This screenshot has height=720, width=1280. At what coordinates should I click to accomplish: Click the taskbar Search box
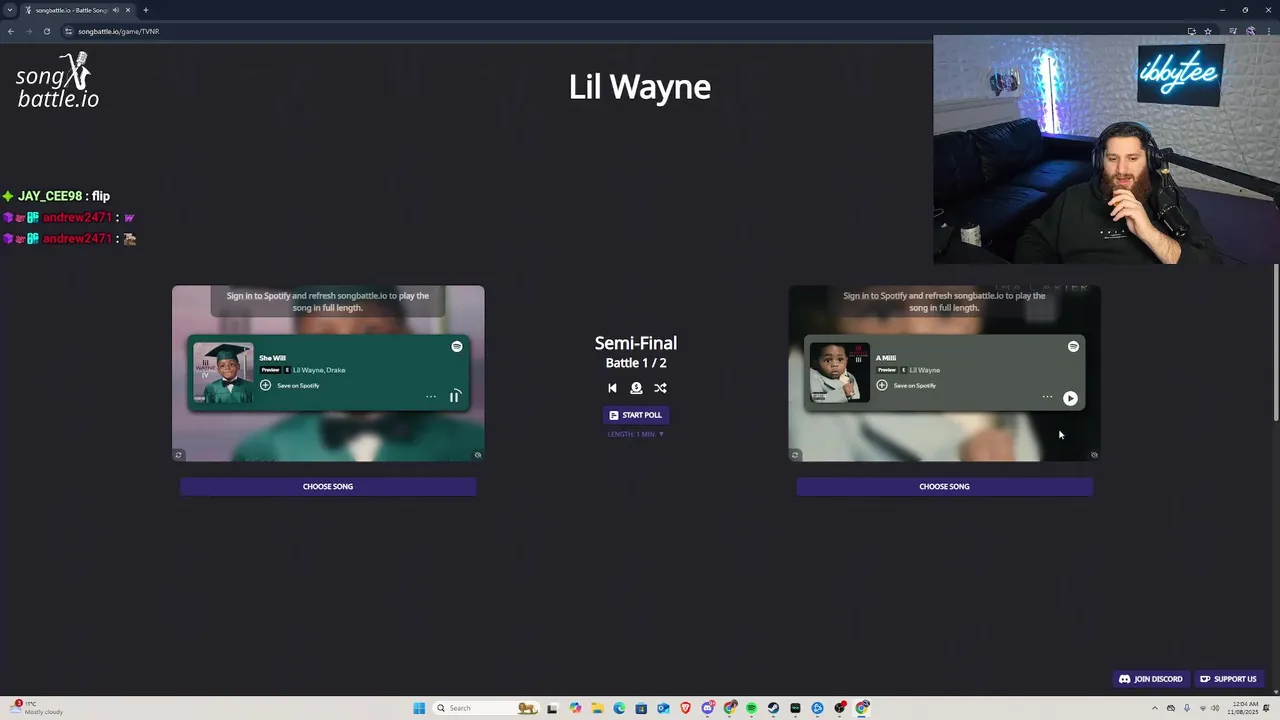point(487,708)
